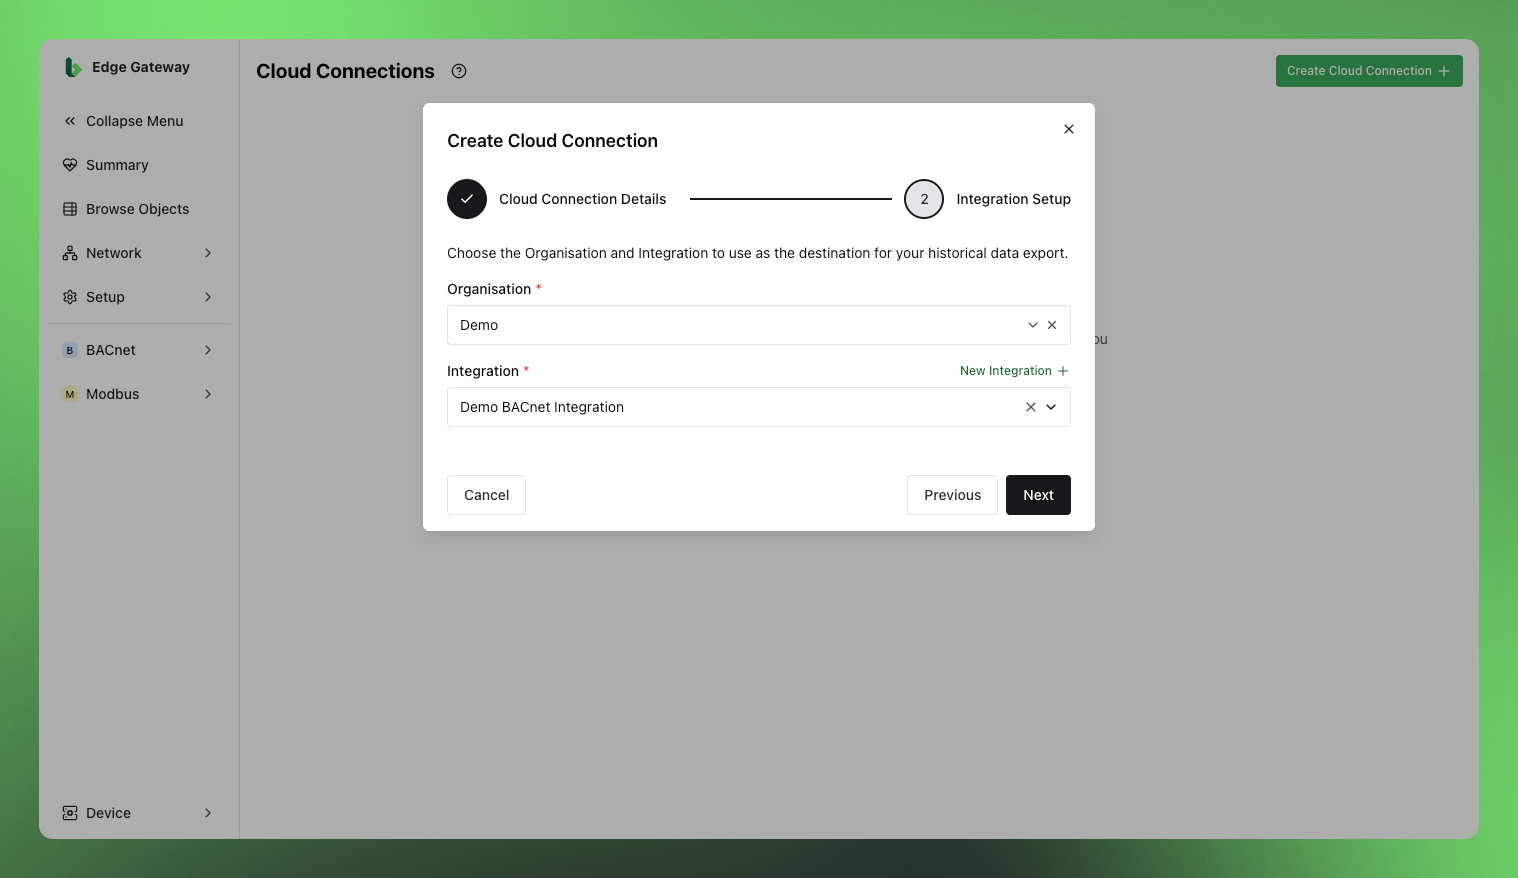Clear the Demo organisation selection
The image size is (1518, 878).
pyautogui.click(x=1052, y=325)
